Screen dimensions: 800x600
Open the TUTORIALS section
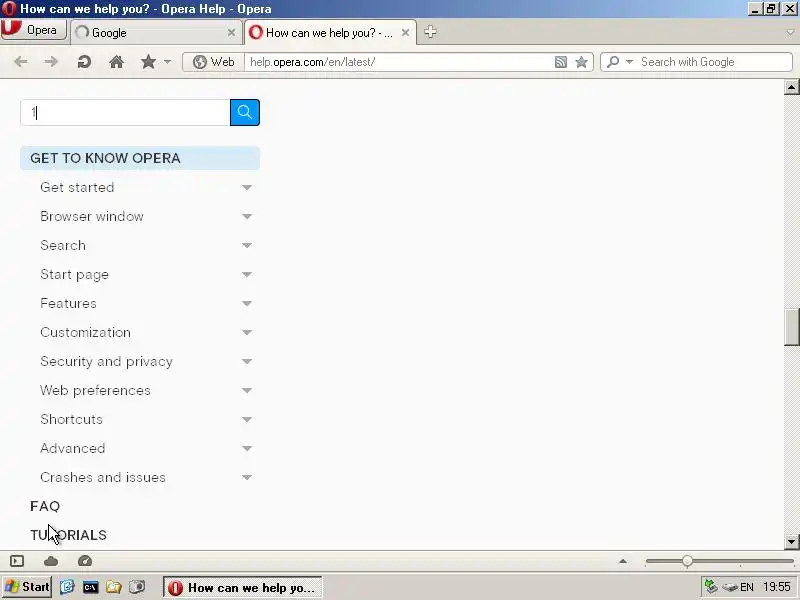[x=68, y=535]
